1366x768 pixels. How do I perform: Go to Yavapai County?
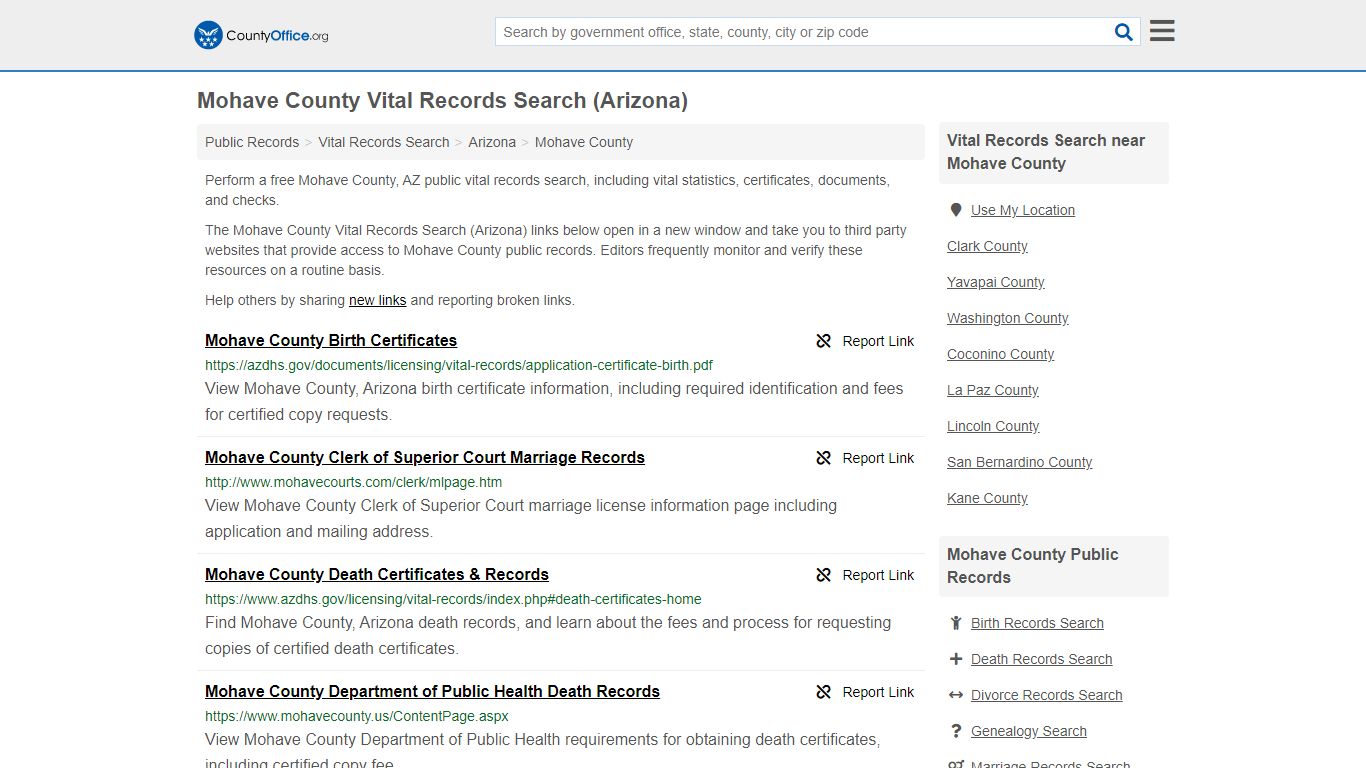(x=996, y=282)
